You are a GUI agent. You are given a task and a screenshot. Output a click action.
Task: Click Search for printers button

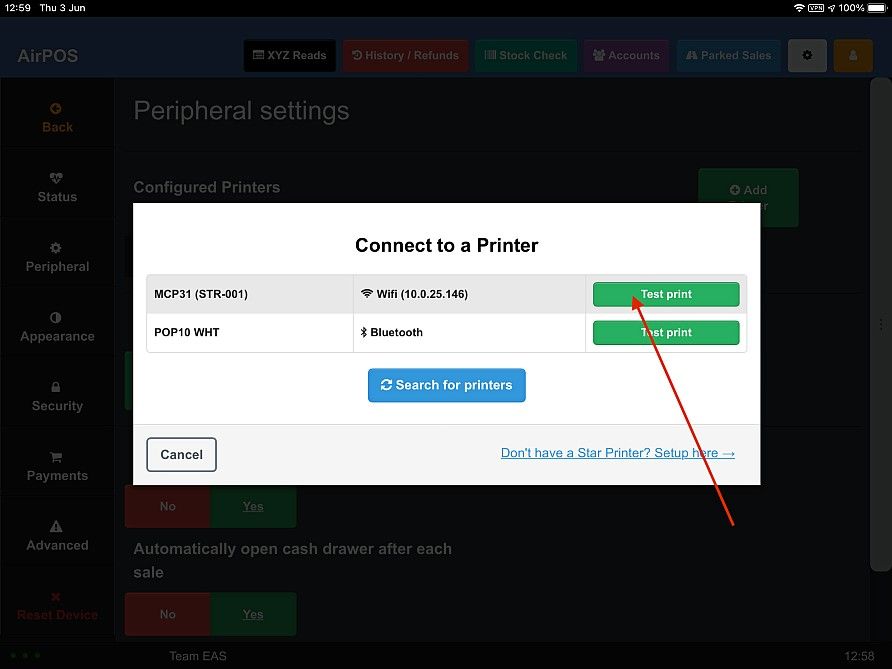click(x=447, y=385)
